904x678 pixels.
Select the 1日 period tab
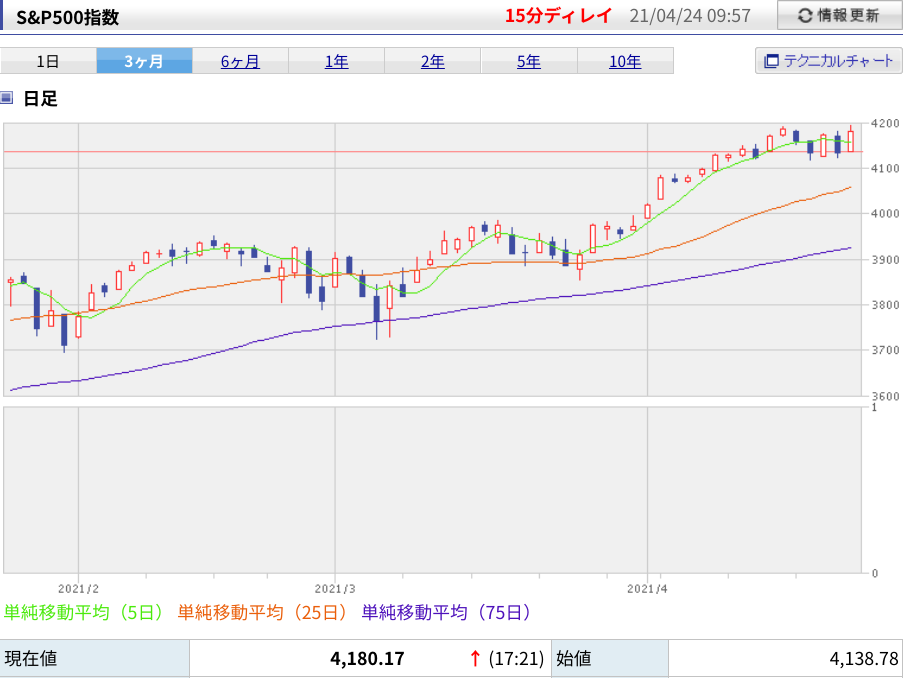click(x=48, y=61)
